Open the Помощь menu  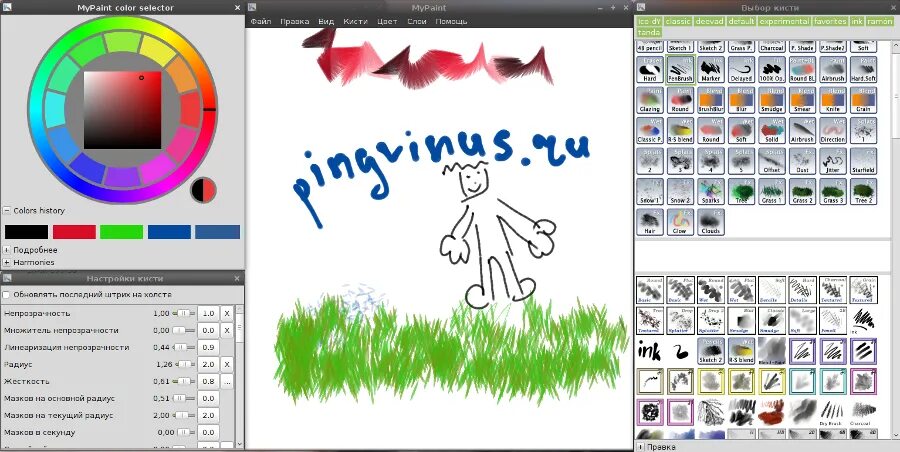[451, 21]
